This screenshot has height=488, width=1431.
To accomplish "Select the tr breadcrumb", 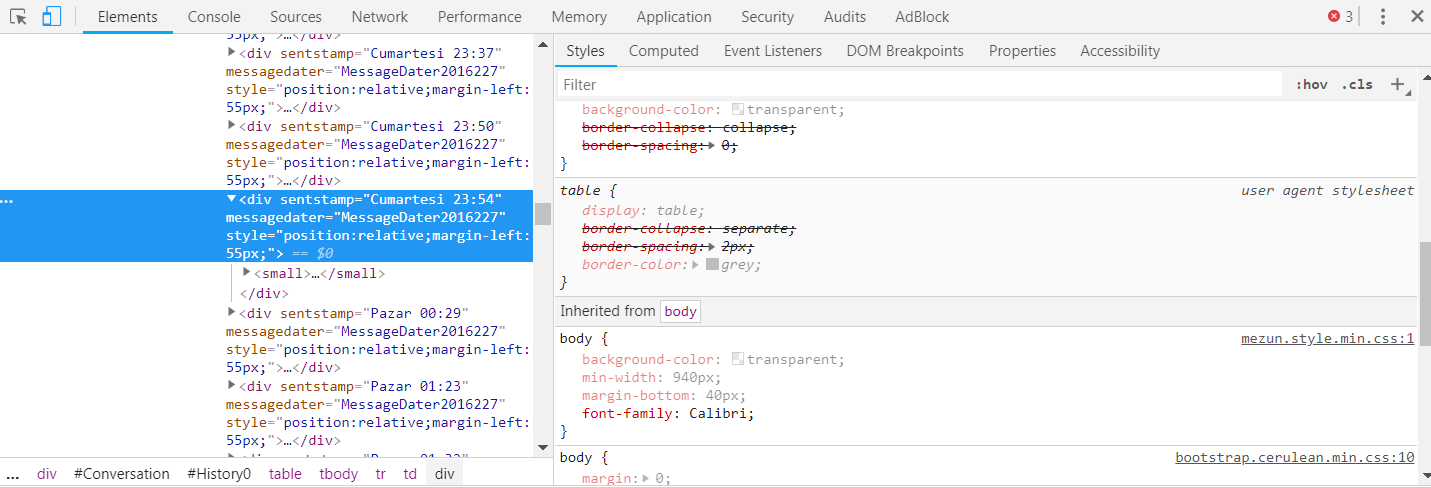I will pyautogui.click(x=380, y=475).
